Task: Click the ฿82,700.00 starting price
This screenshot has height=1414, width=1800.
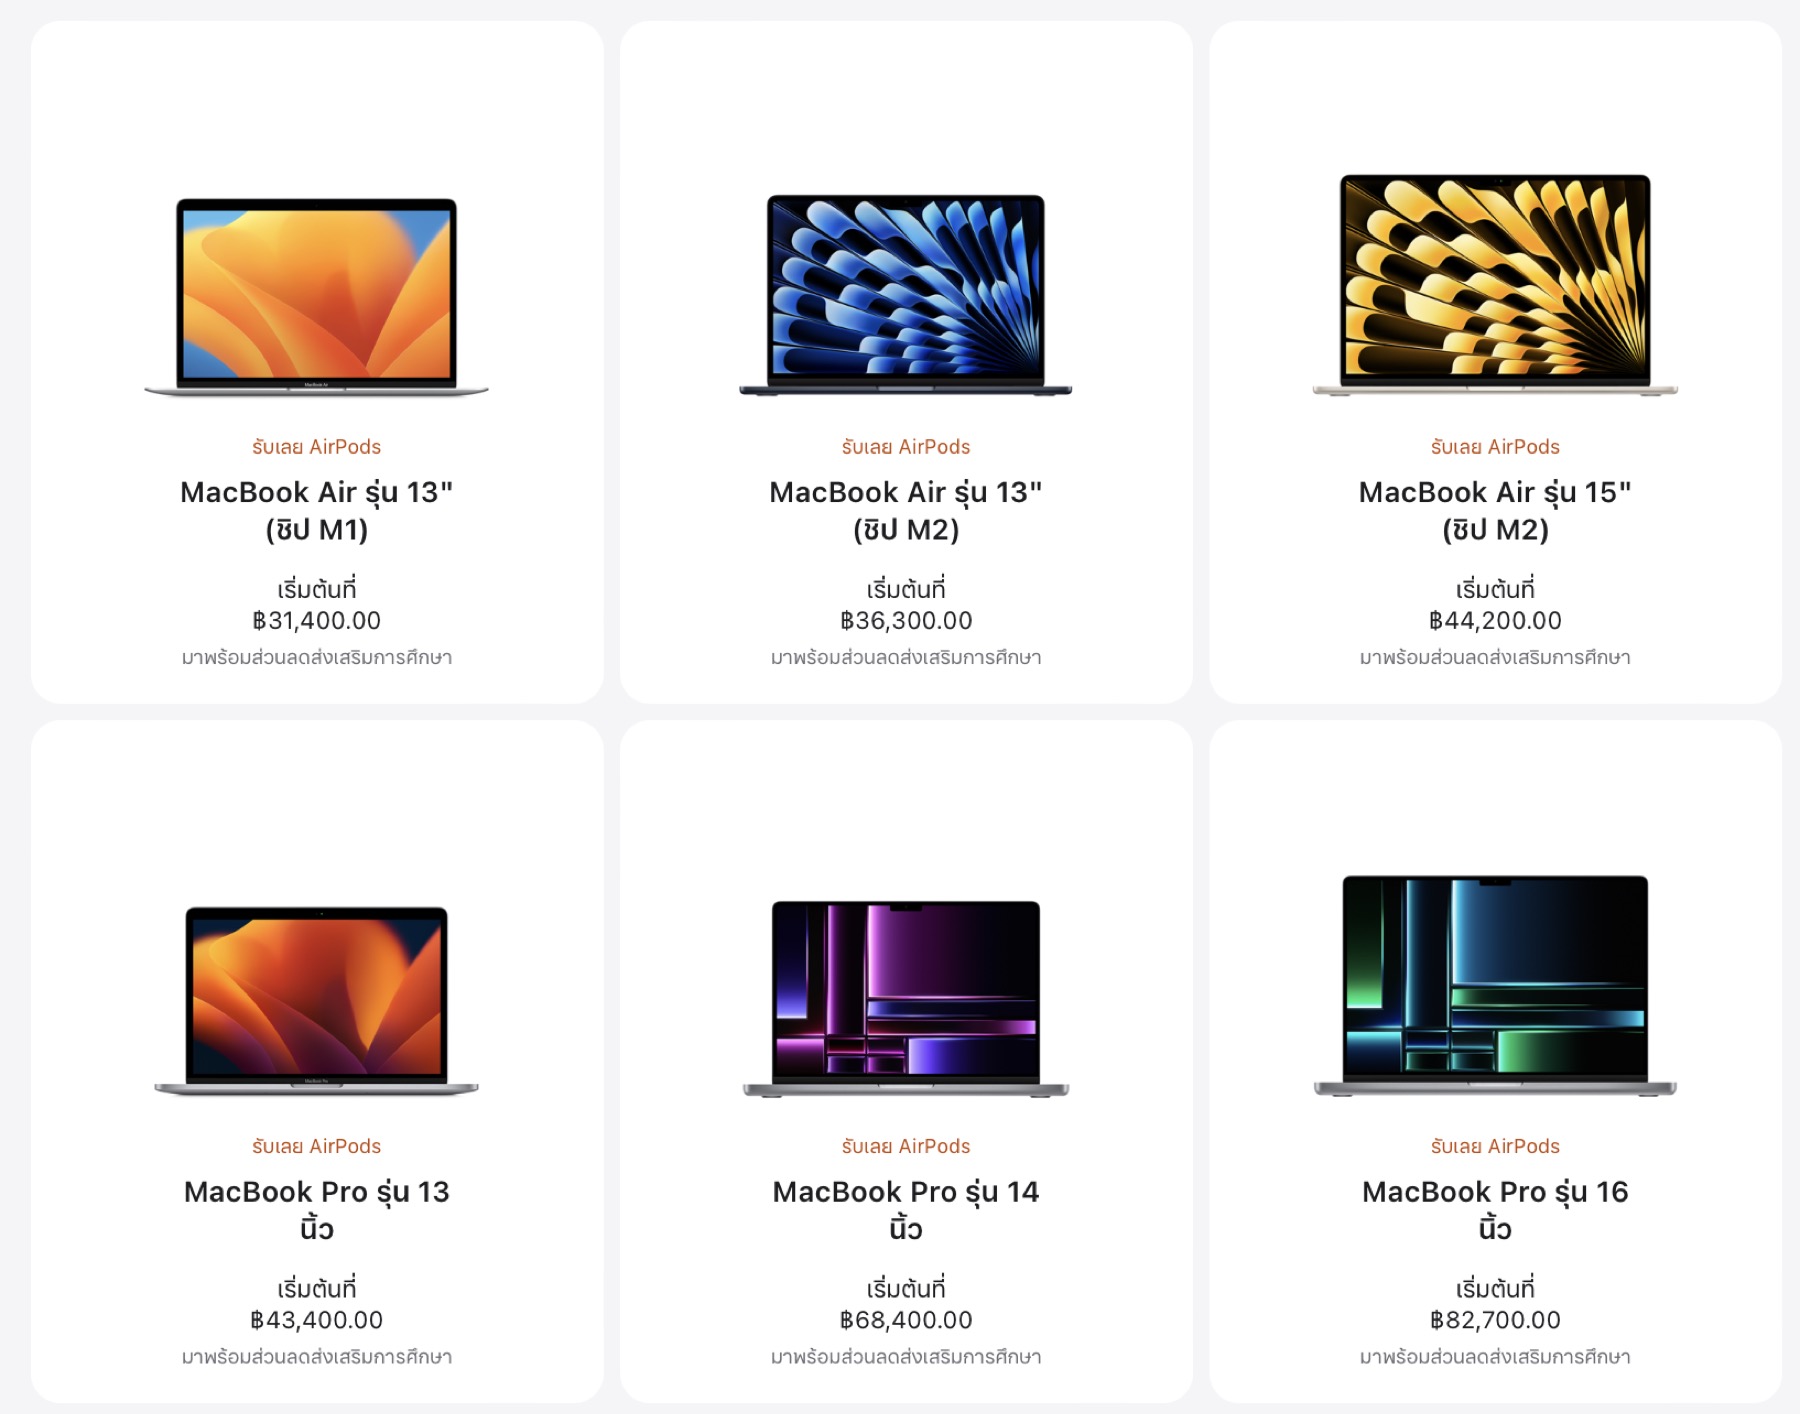Action: point(1495,1320)
